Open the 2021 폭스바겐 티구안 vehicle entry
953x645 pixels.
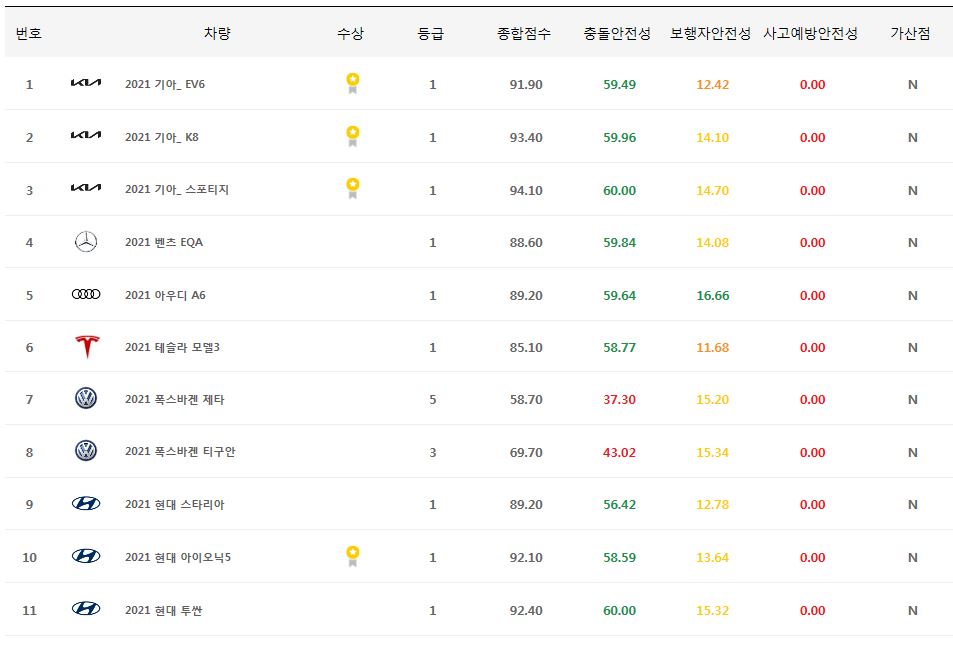click(180, 452)
